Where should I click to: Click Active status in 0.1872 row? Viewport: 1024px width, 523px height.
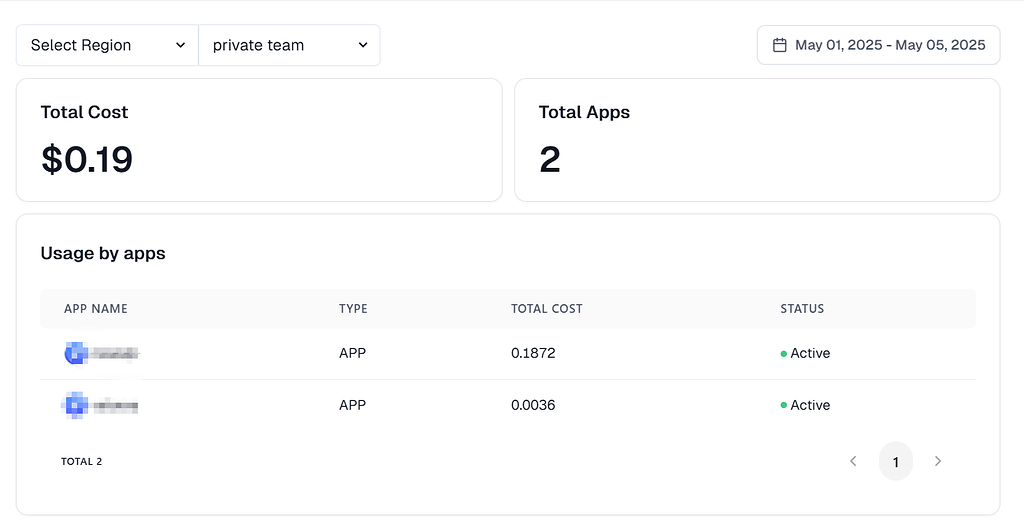click(x=805, y=353)
